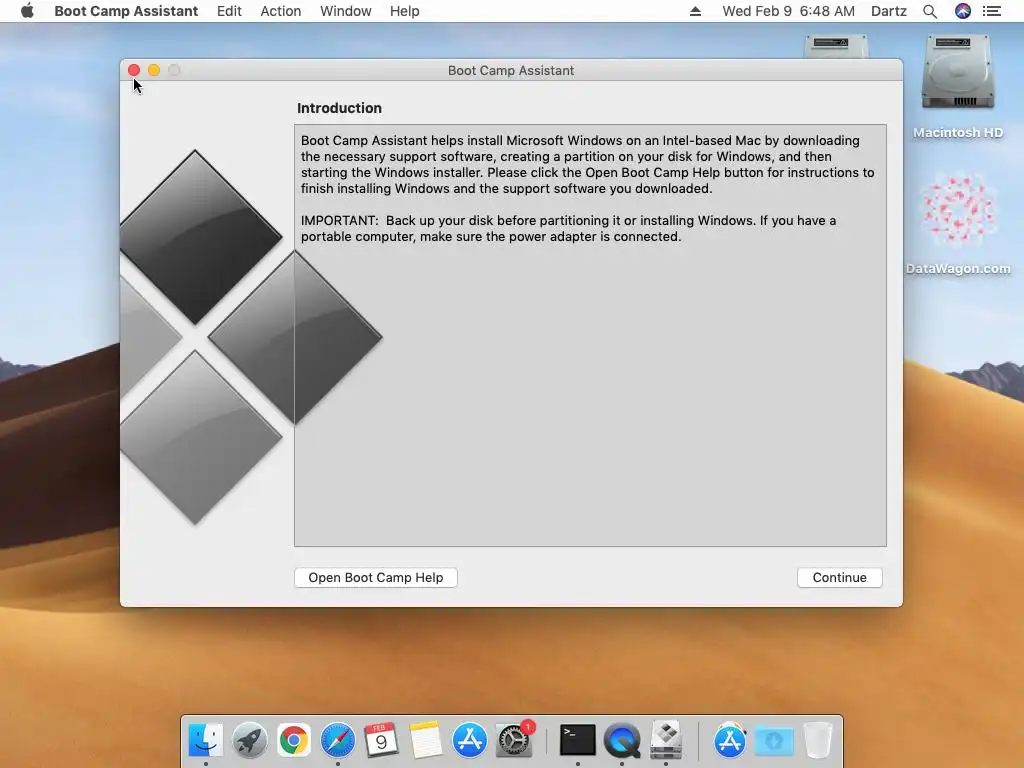Open the Help menu
The image size is (1024, 768).
point(404,11)
